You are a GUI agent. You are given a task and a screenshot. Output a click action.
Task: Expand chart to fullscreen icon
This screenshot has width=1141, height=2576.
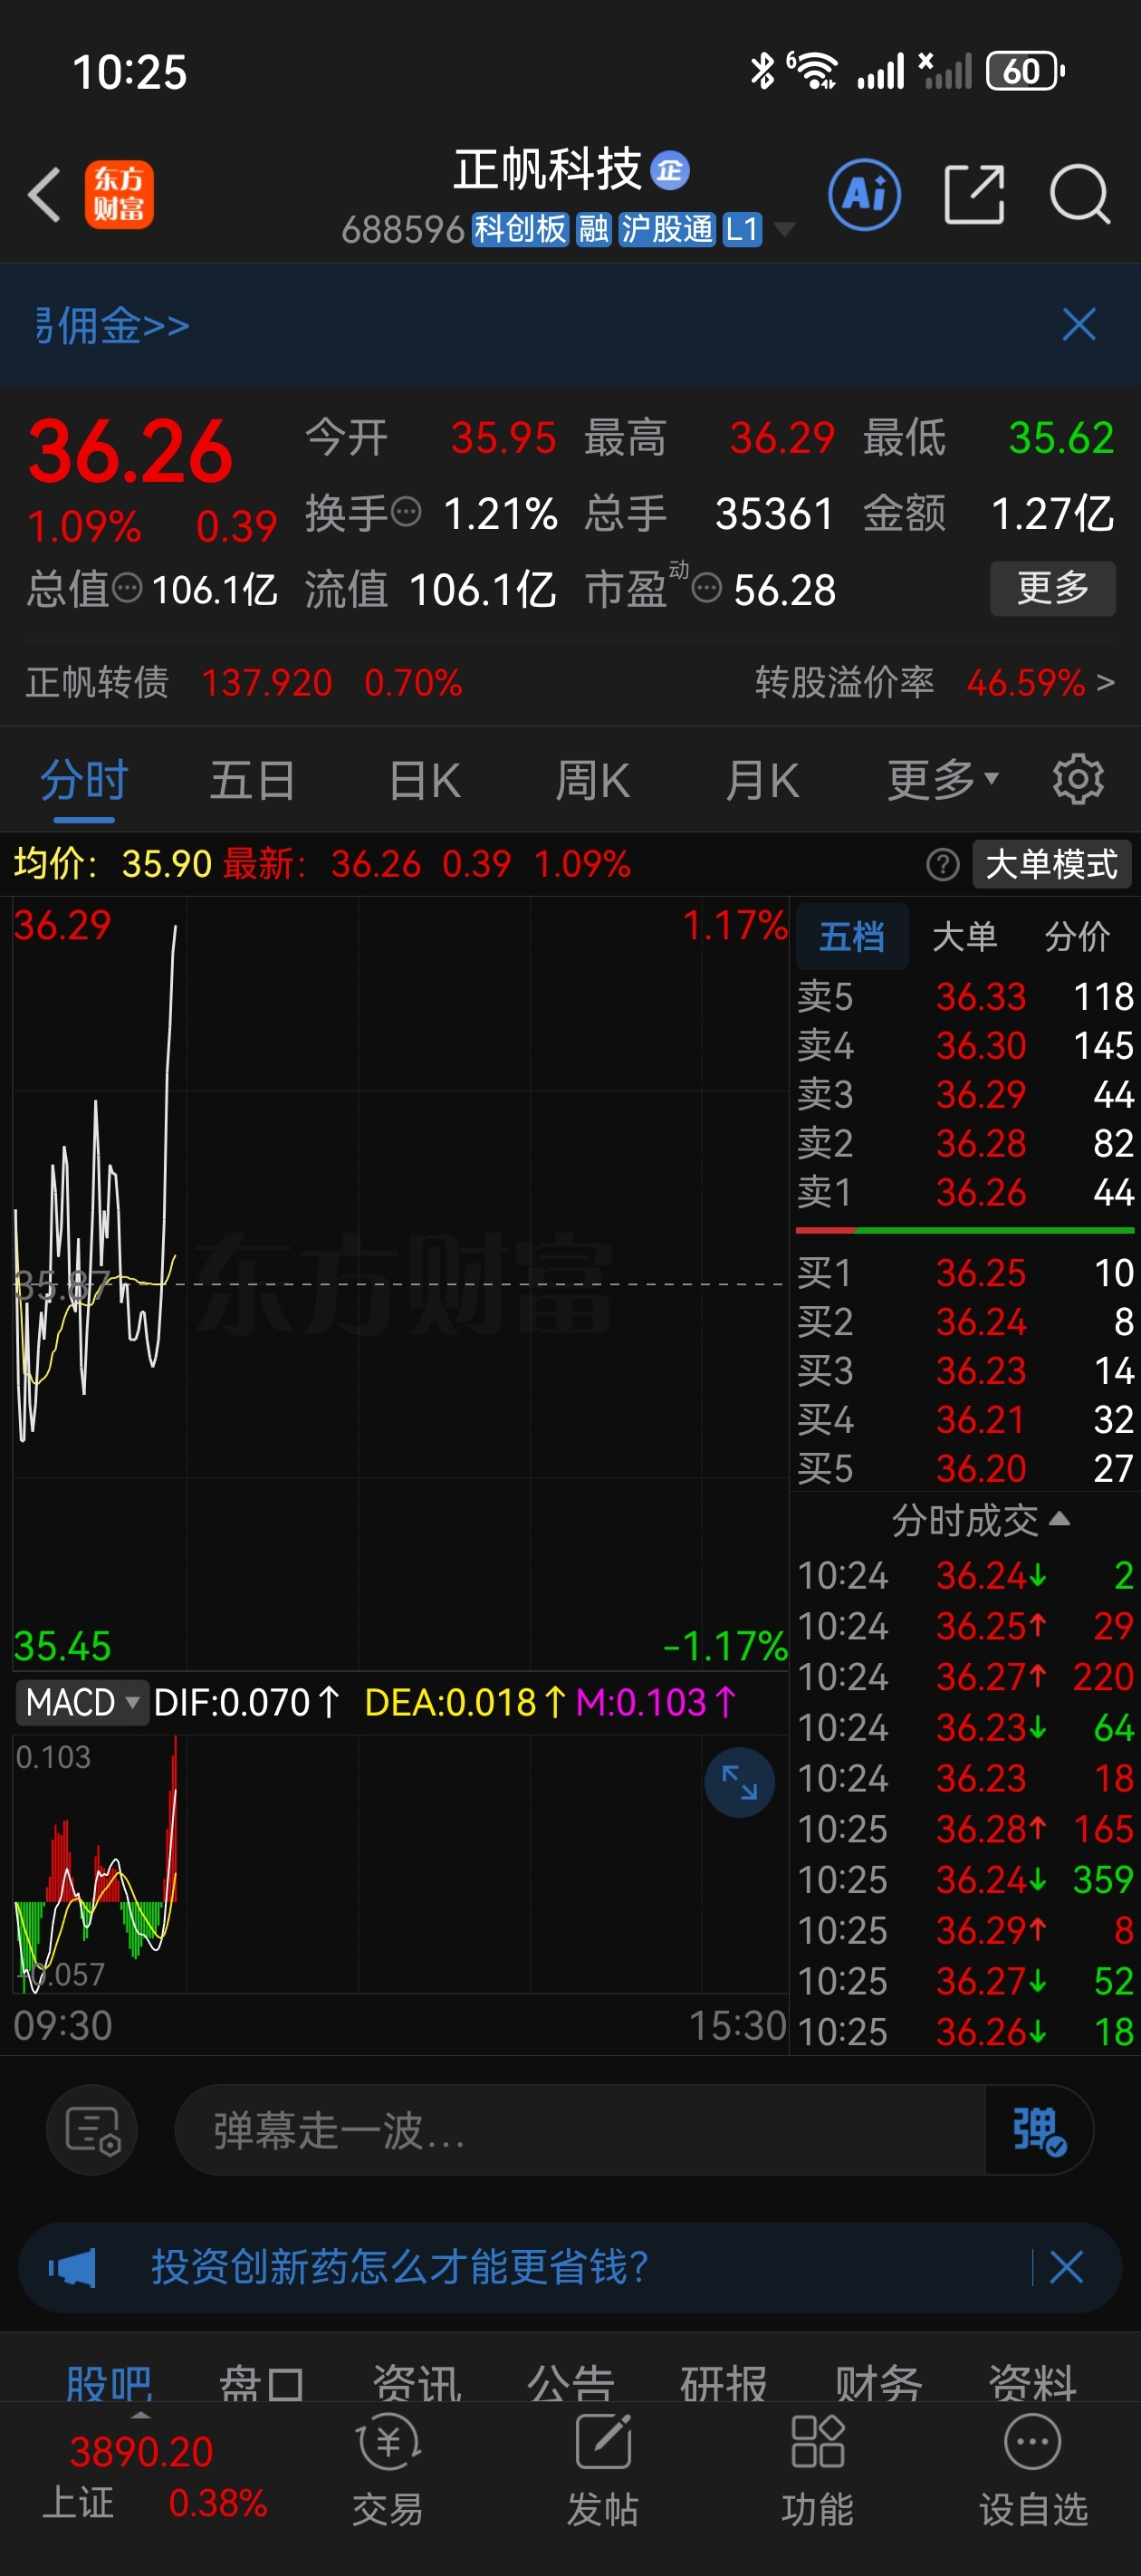coord(739,1782)
